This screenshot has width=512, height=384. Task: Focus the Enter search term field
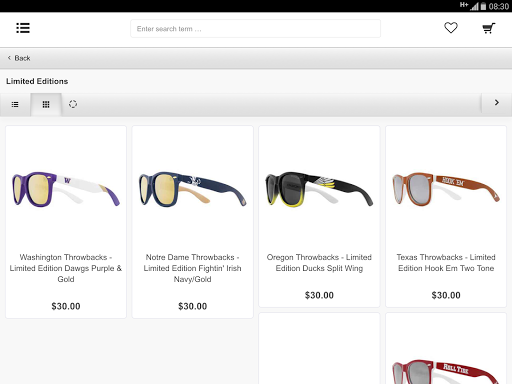point(255,29)
